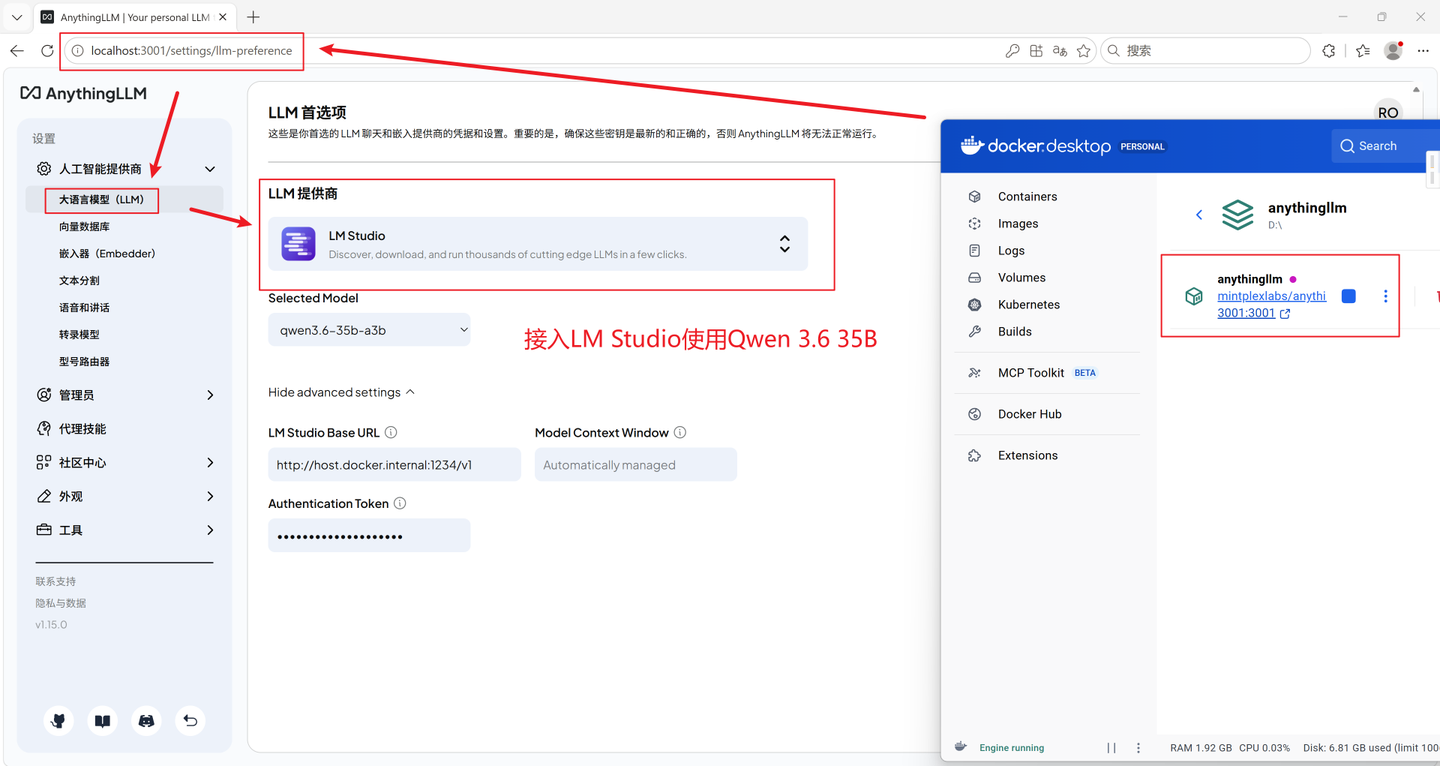
Task: Click the Docker whale icon in status bar
Action: [961, 747]
